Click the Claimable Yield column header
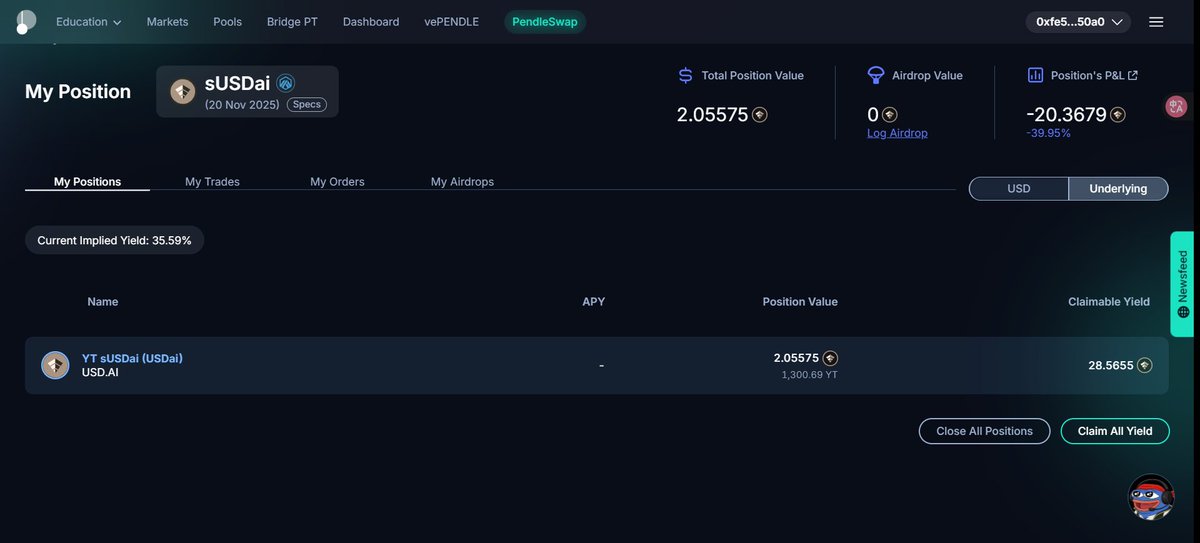 (1108, 302)
